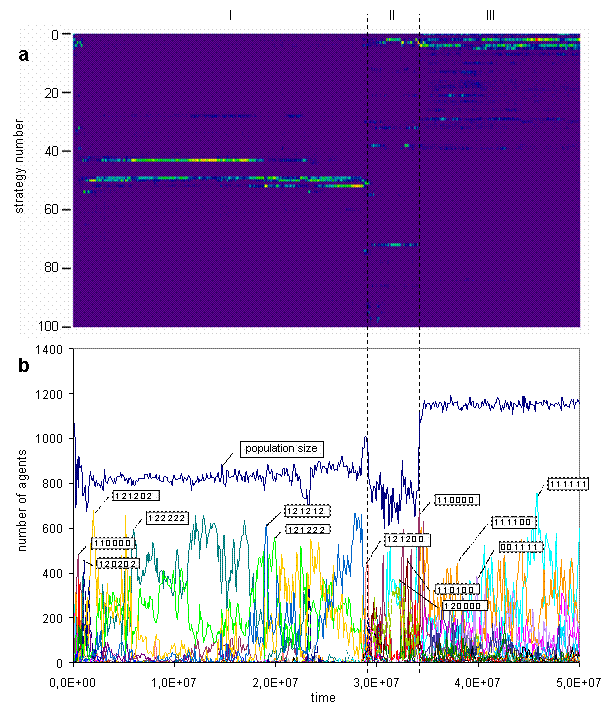Select the 121222 strategy label
The width and height of the screenshot is (608, 714).
pyautogui.click(x=308, y=530)
